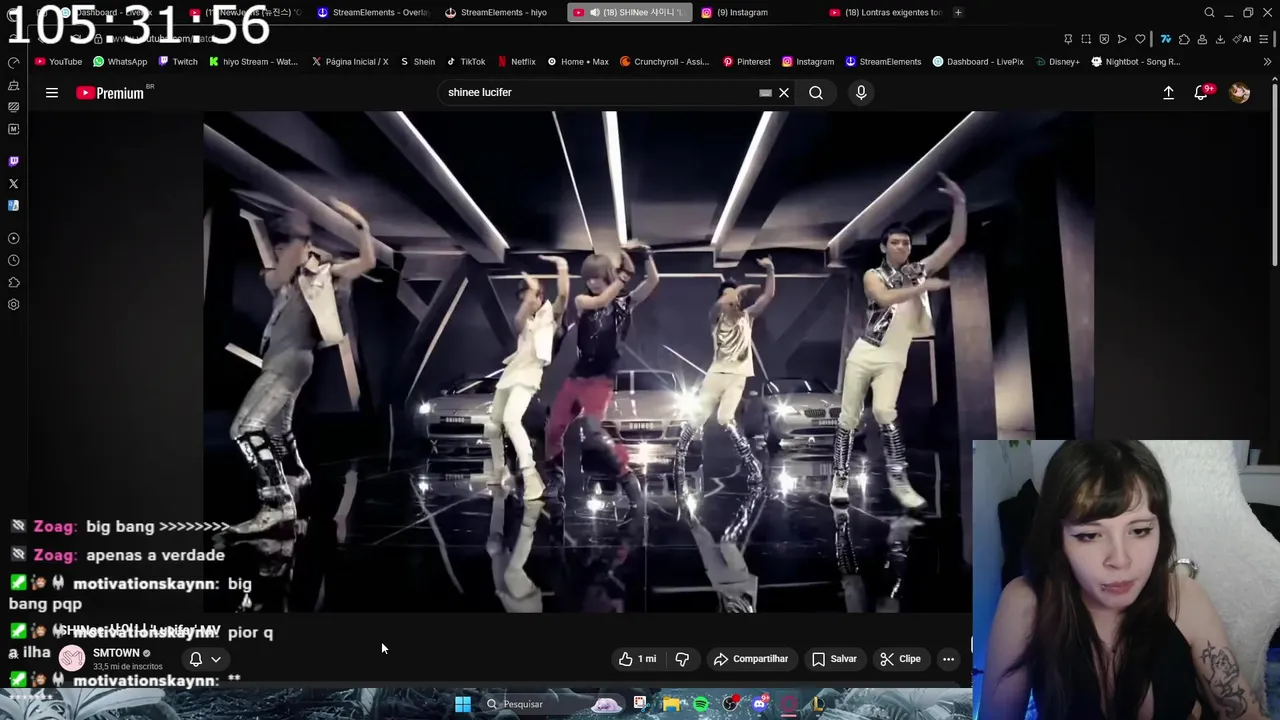Open sidebar settings gear icon
Image resolution: width=1280 pixels, height=720 pixels.
(13, 305)
